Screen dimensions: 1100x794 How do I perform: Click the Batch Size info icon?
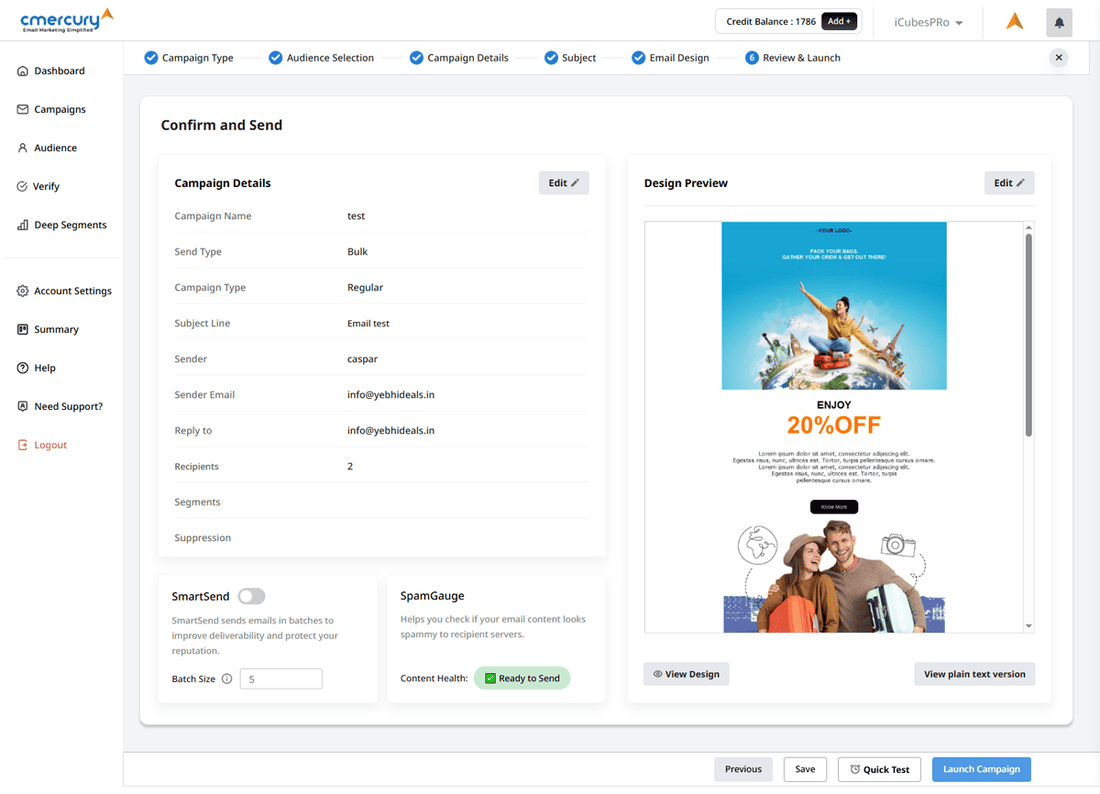(227, 679)
